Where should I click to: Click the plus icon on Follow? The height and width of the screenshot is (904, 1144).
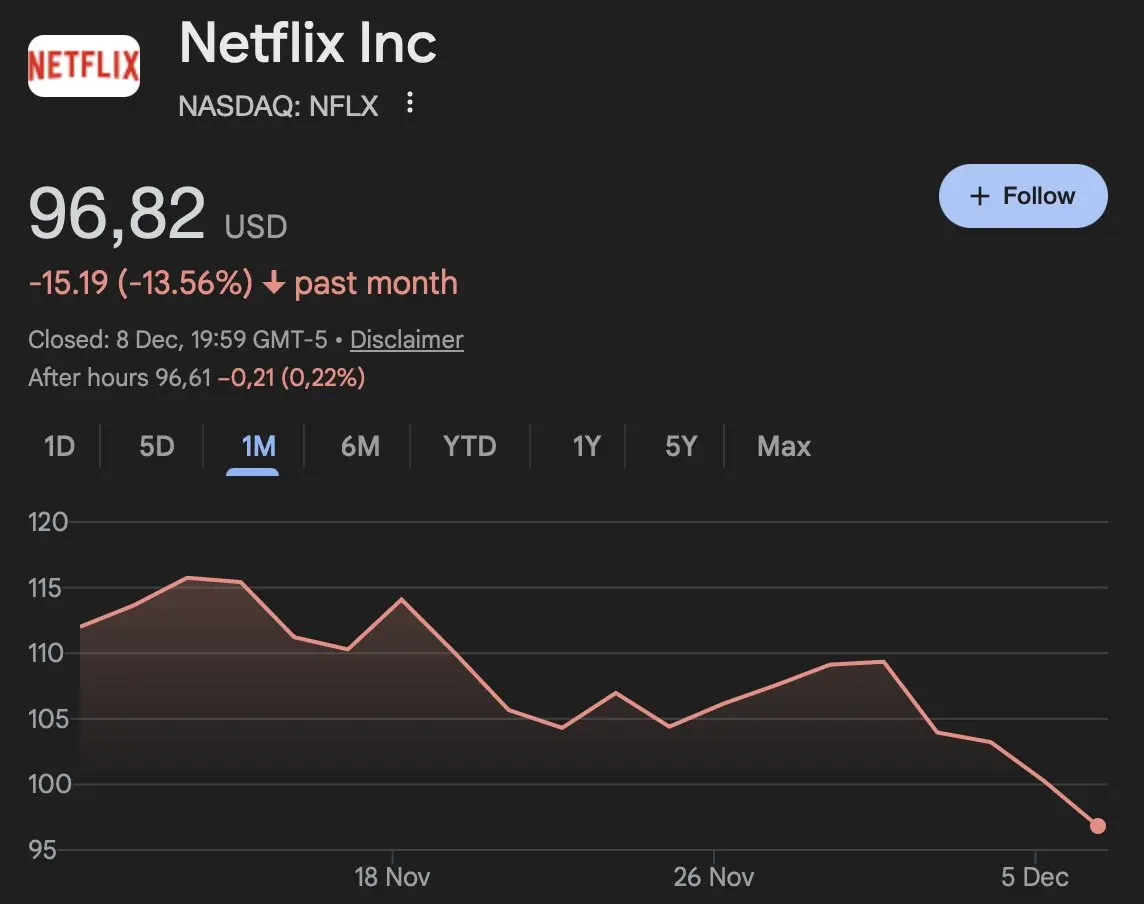981,196
